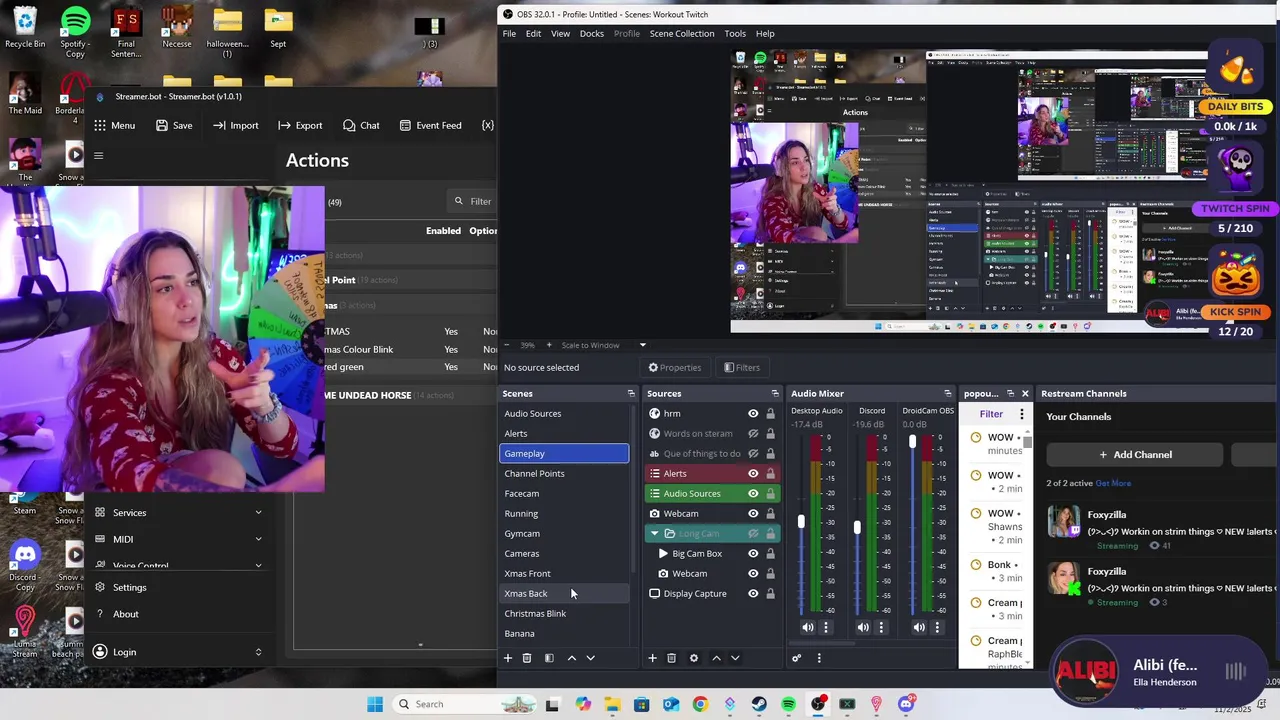Click Add Channel in Restream Channels

[x=1135, y=454]
